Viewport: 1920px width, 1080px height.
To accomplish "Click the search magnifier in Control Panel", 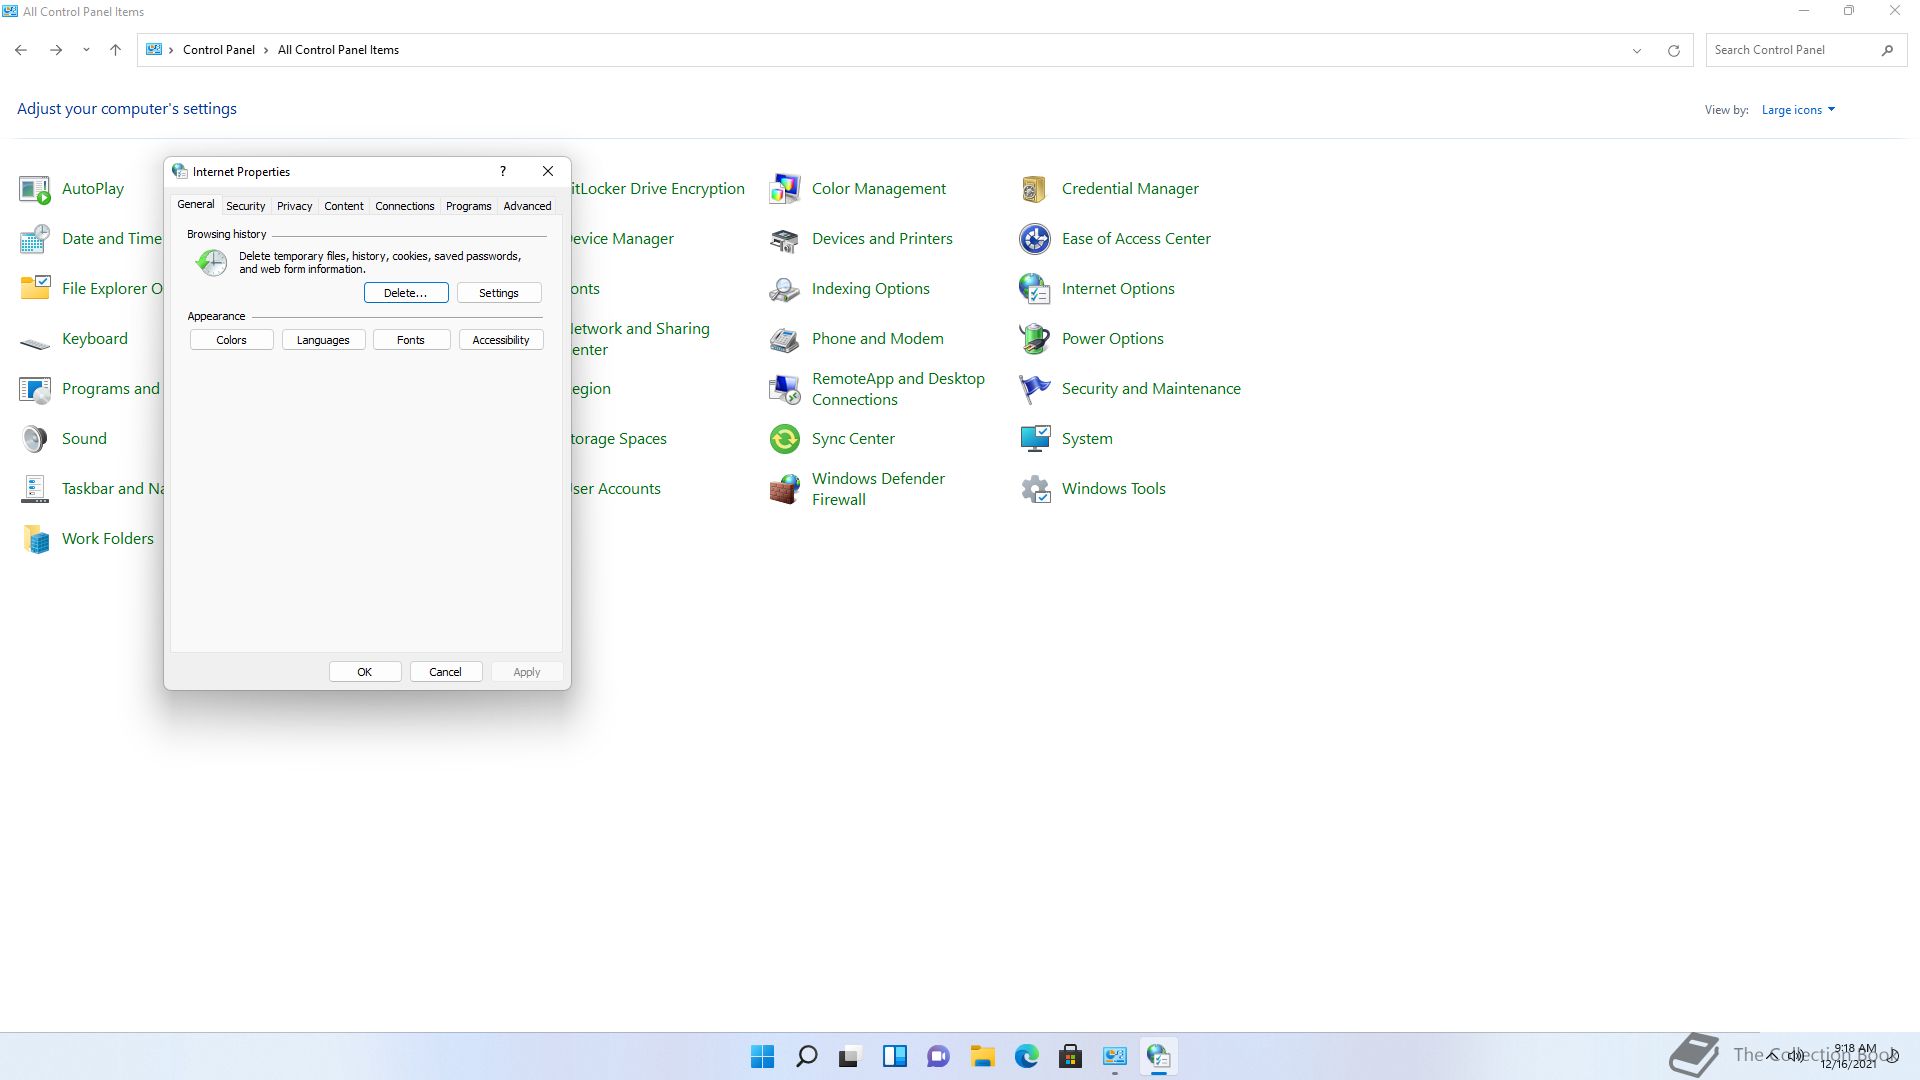I will 1887,50.
